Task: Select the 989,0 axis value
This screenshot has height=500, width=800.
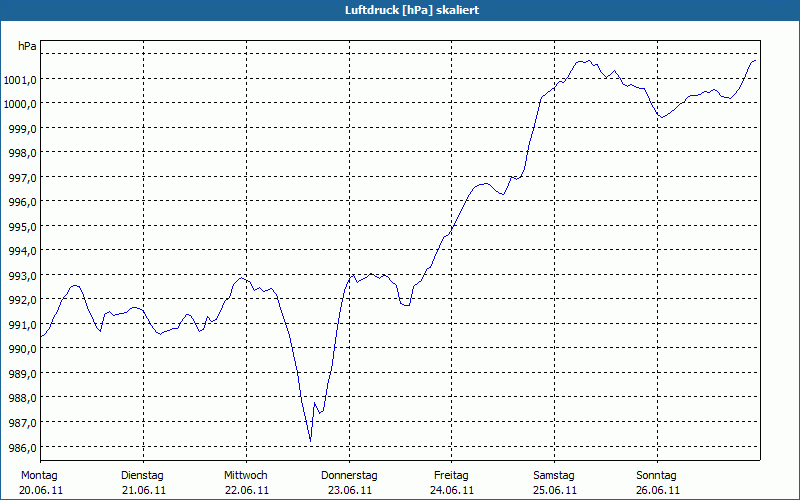Action: pos(22,373)
